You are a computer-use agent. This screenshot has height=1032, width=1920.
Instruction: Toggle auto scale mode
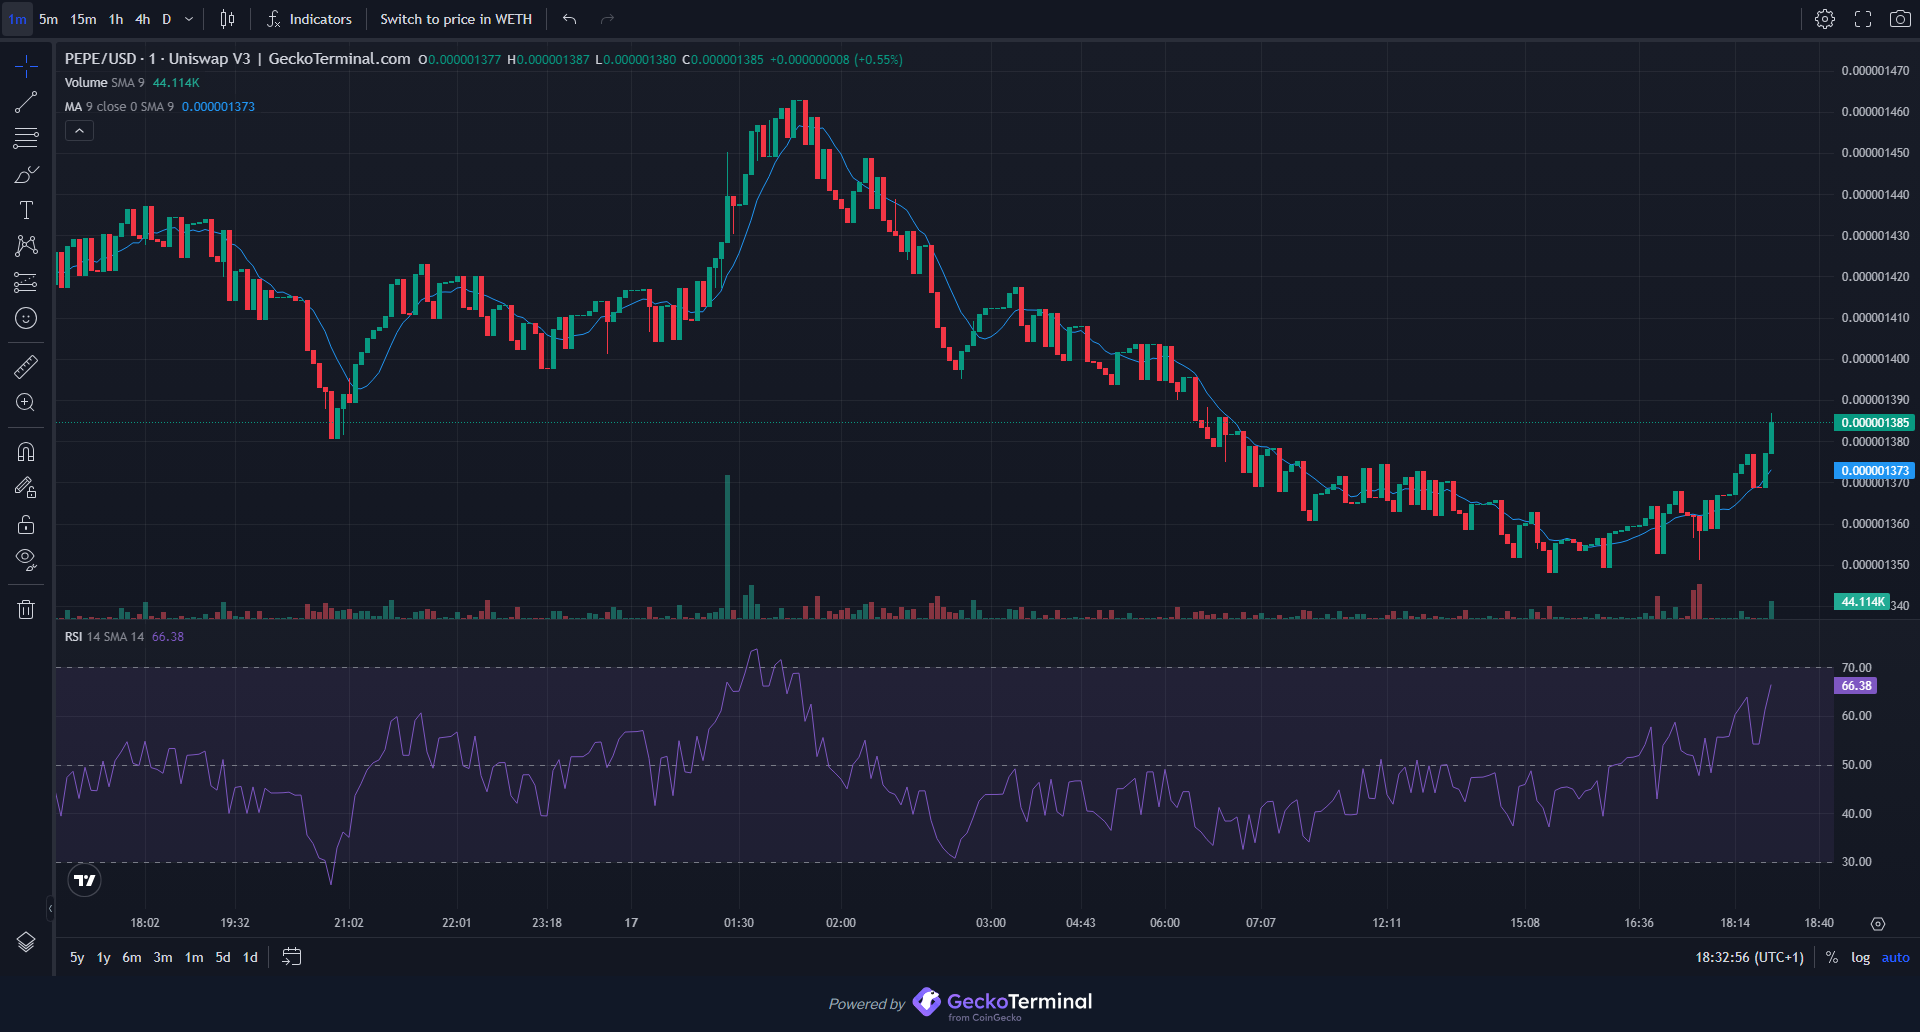1896,958
